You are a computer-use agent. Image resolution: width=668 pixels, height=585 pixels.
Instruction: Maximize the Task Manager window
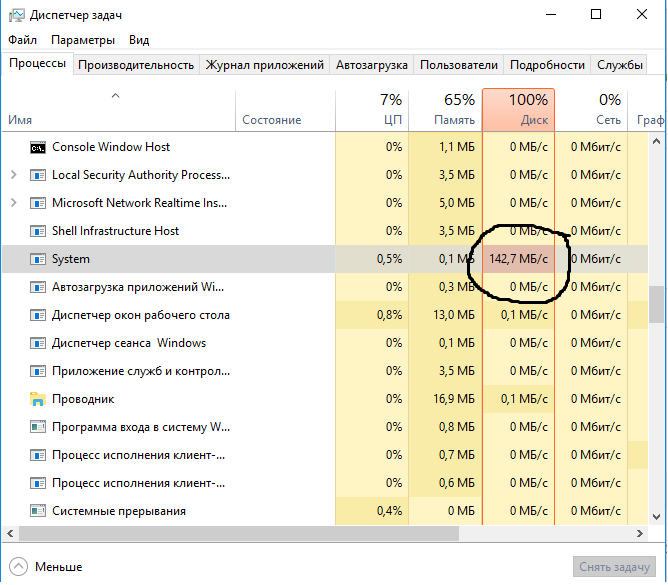(596, 14)
